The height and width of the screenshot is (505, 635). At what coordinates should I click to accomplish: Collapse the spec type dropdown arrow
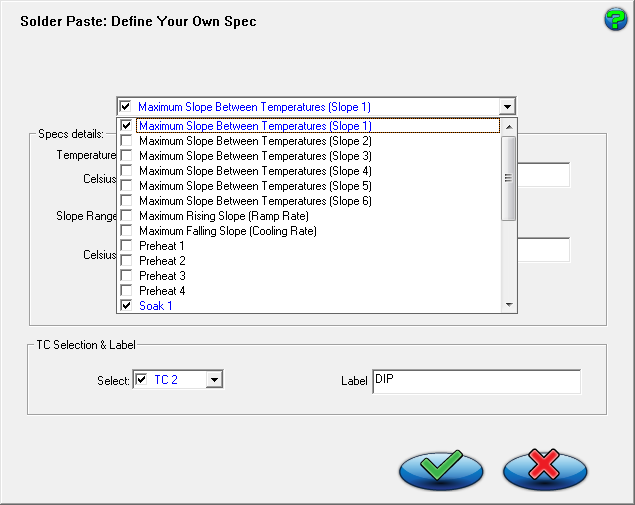click(x=508, y=107)
